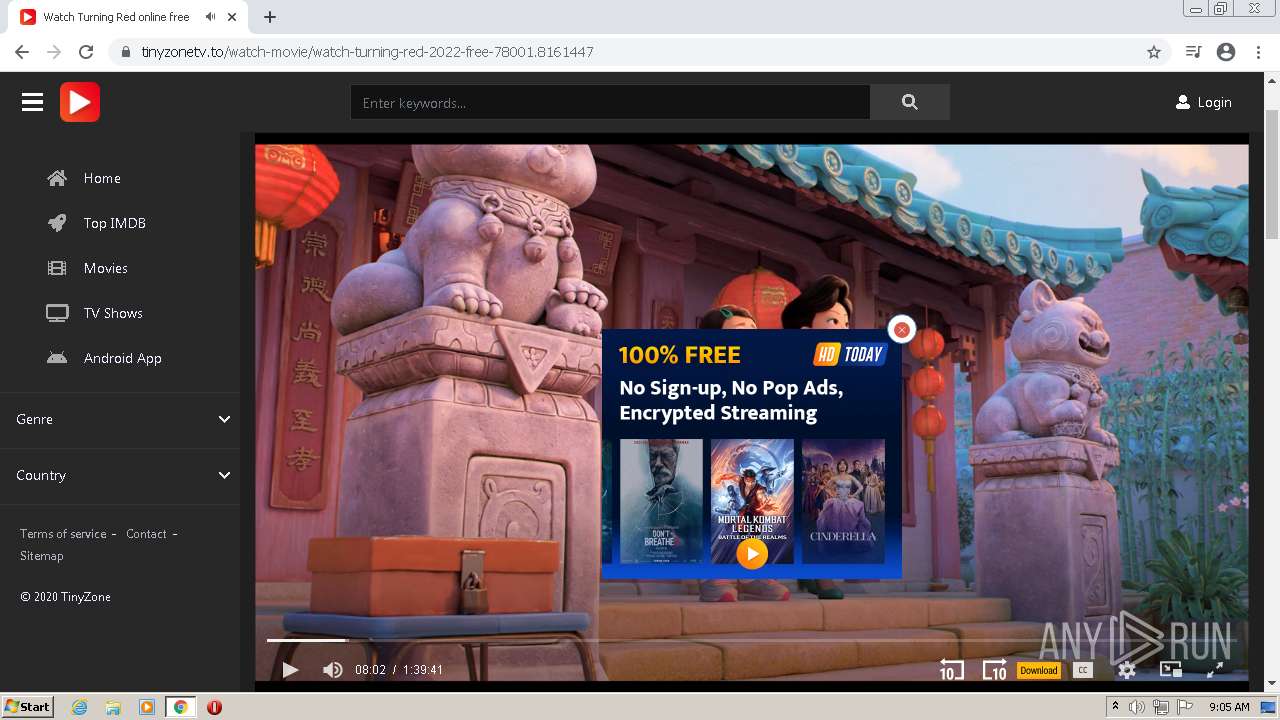Open browser media control icon

point(1193,52)
